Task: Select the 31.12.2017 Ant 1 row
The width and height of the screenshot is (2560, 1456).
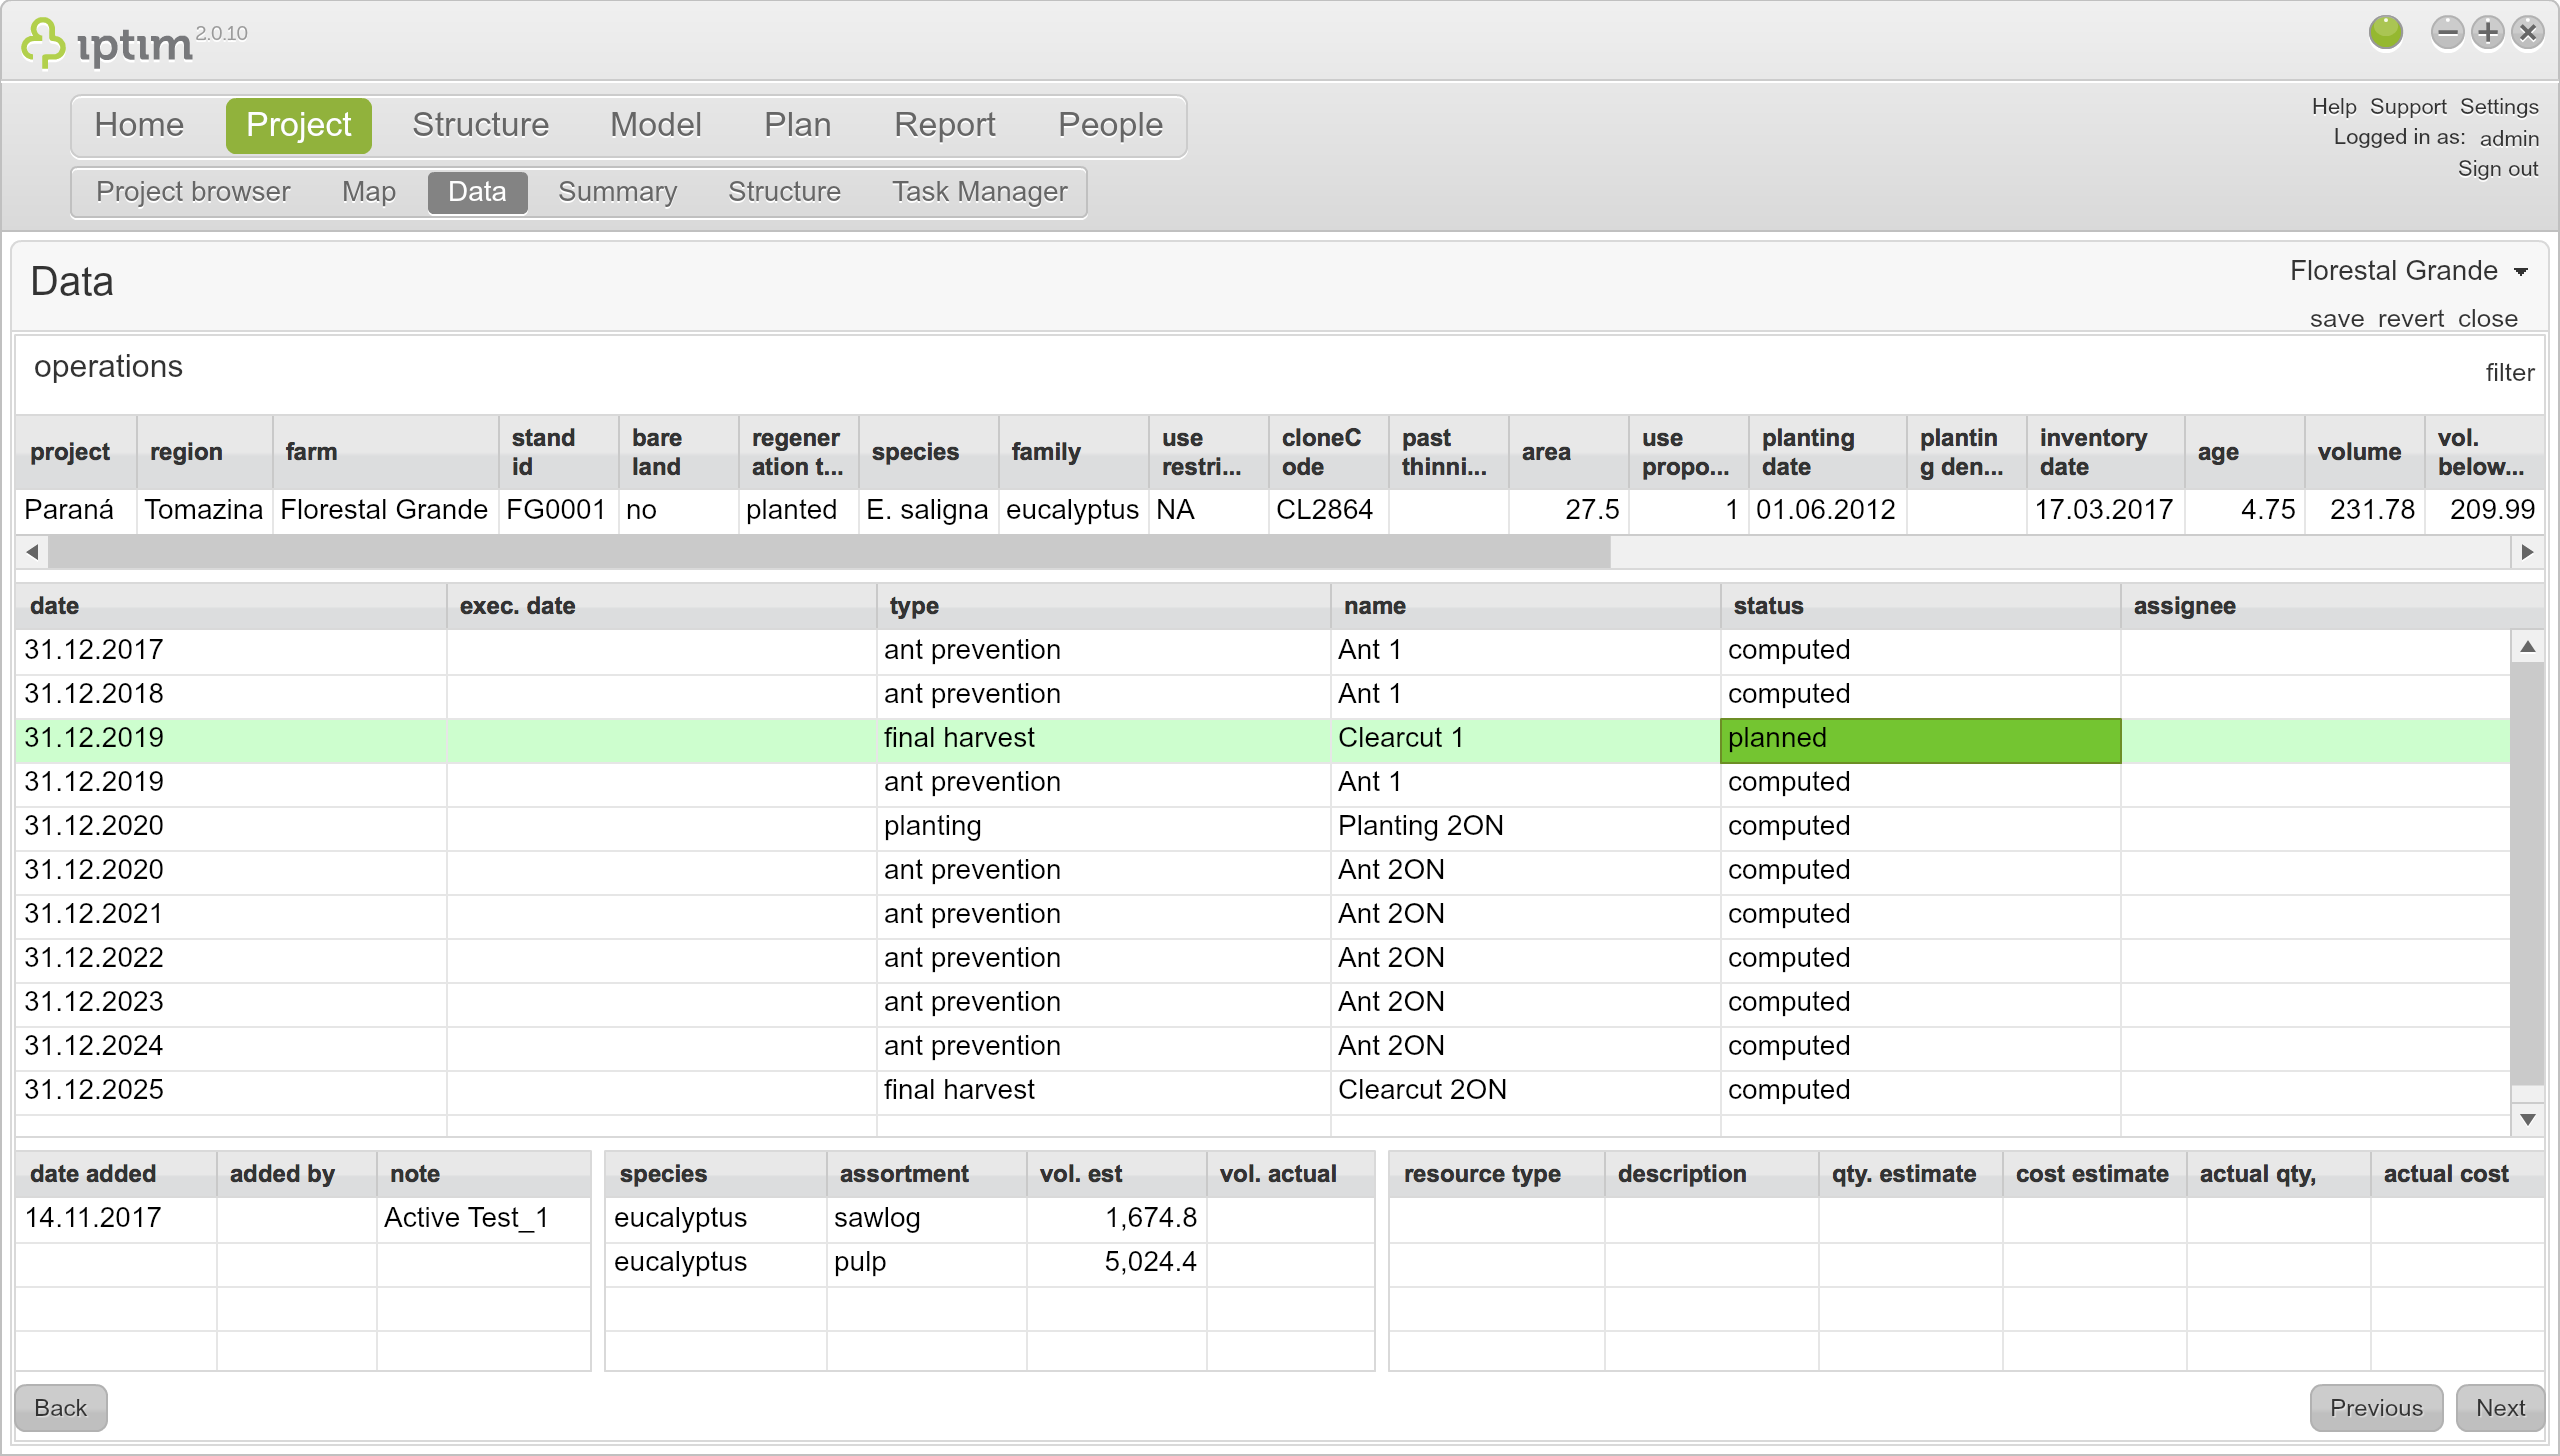Action: [1263, 650]
